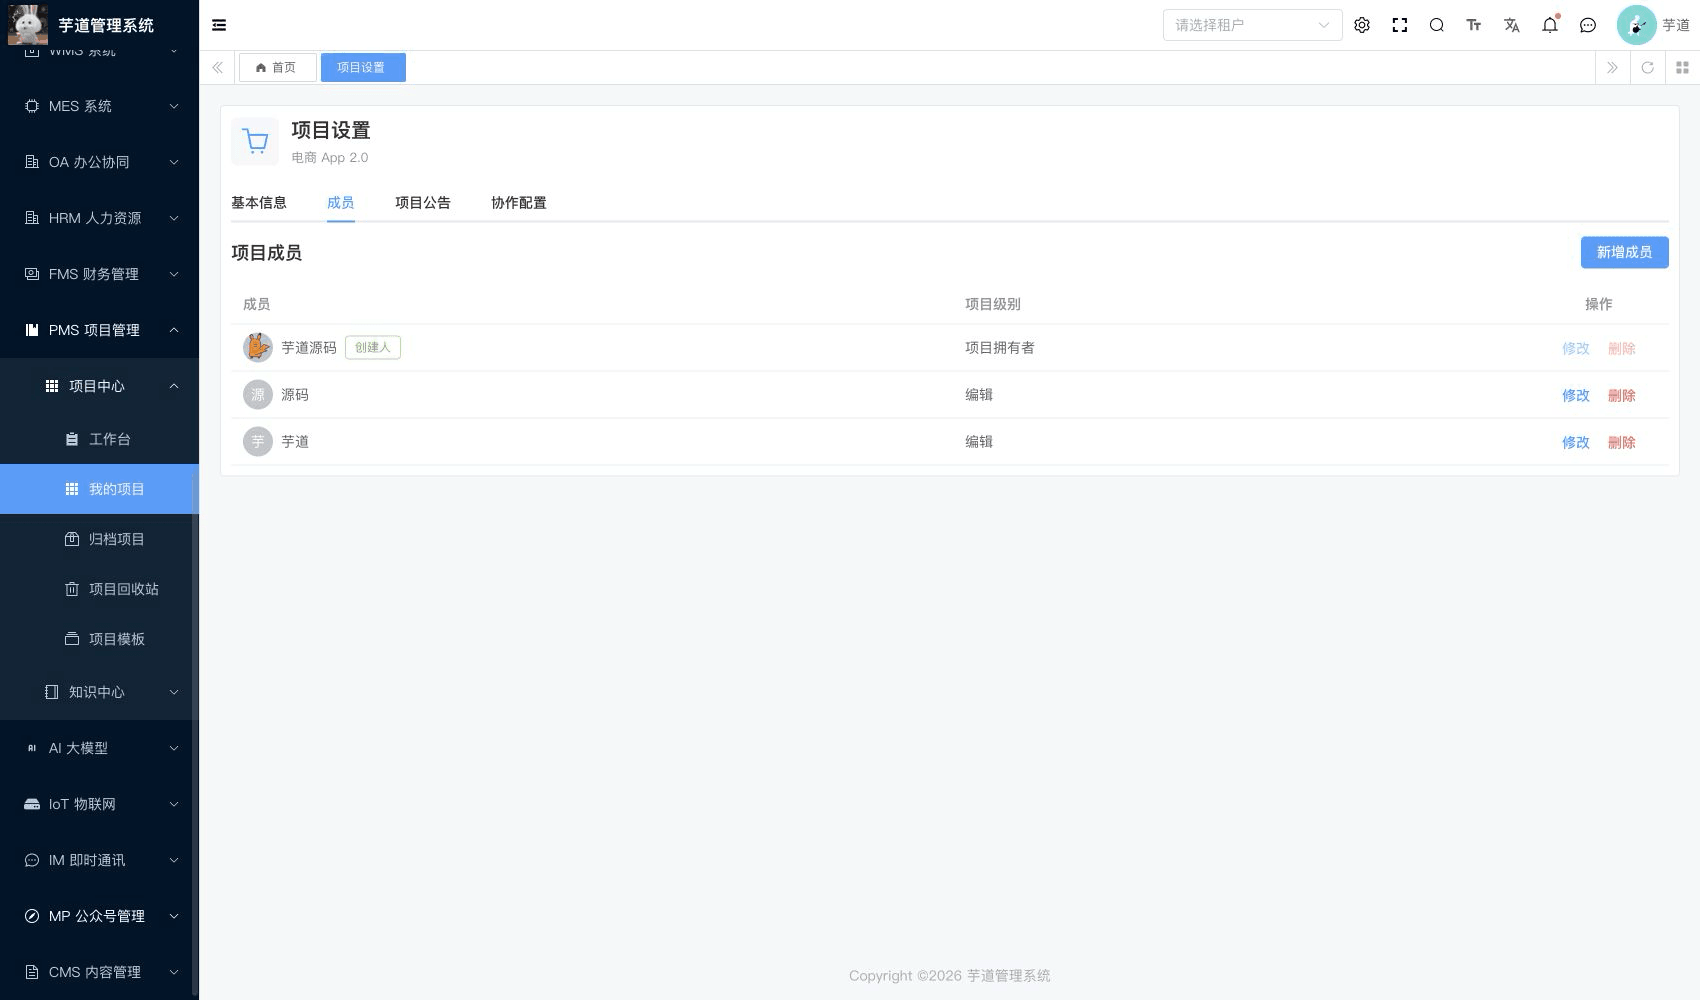This screenshot has width=1700, height=1000.
Task: Click the IM 即时通讯 chat icon
Action: (x=32, y=860)
